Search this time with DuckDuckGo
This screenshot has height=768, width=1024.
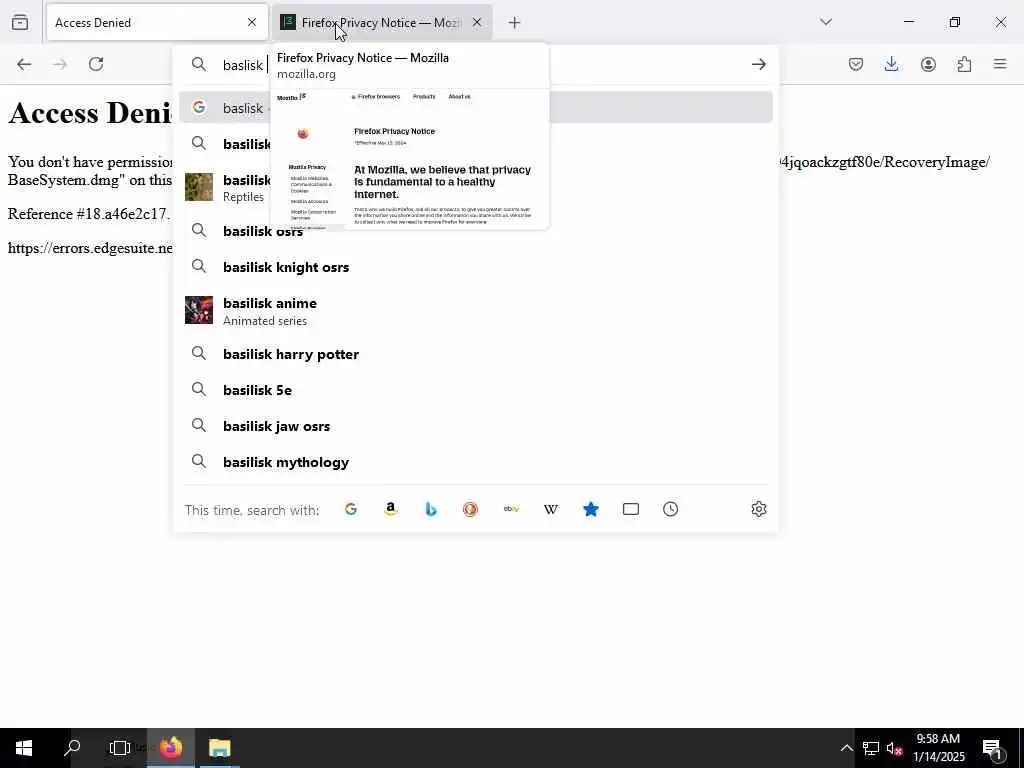(470, 509)
